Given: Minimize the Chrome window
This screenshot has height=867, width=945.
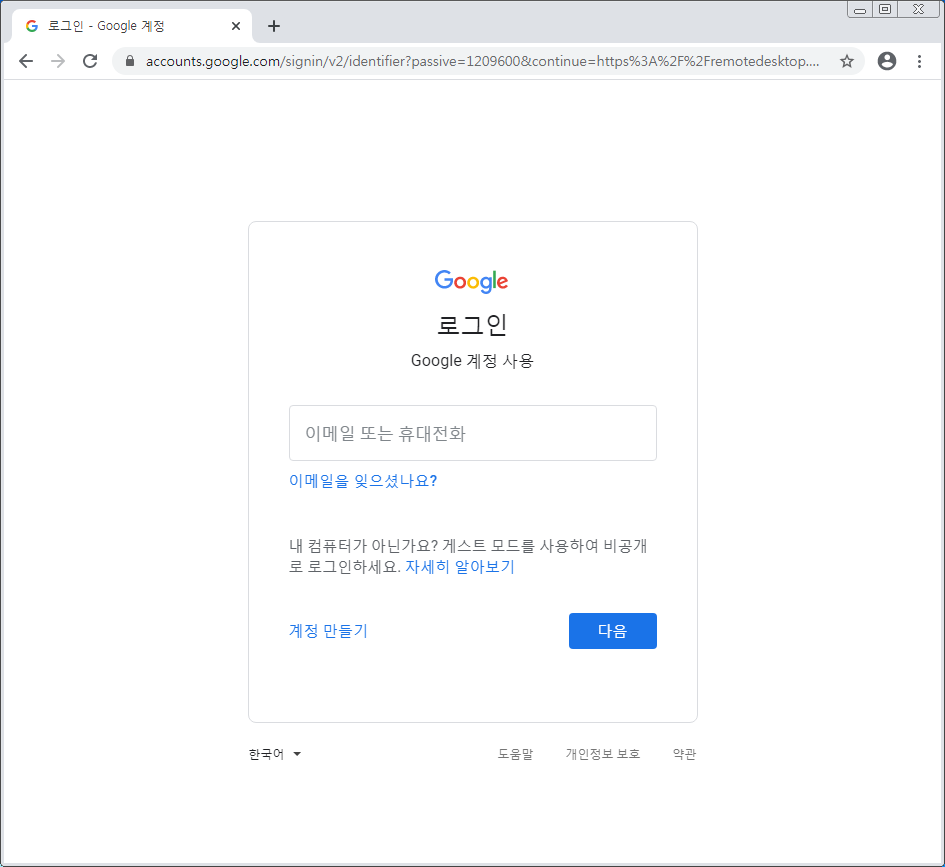Looking at the screenshot, I should (x=860, y=10).
